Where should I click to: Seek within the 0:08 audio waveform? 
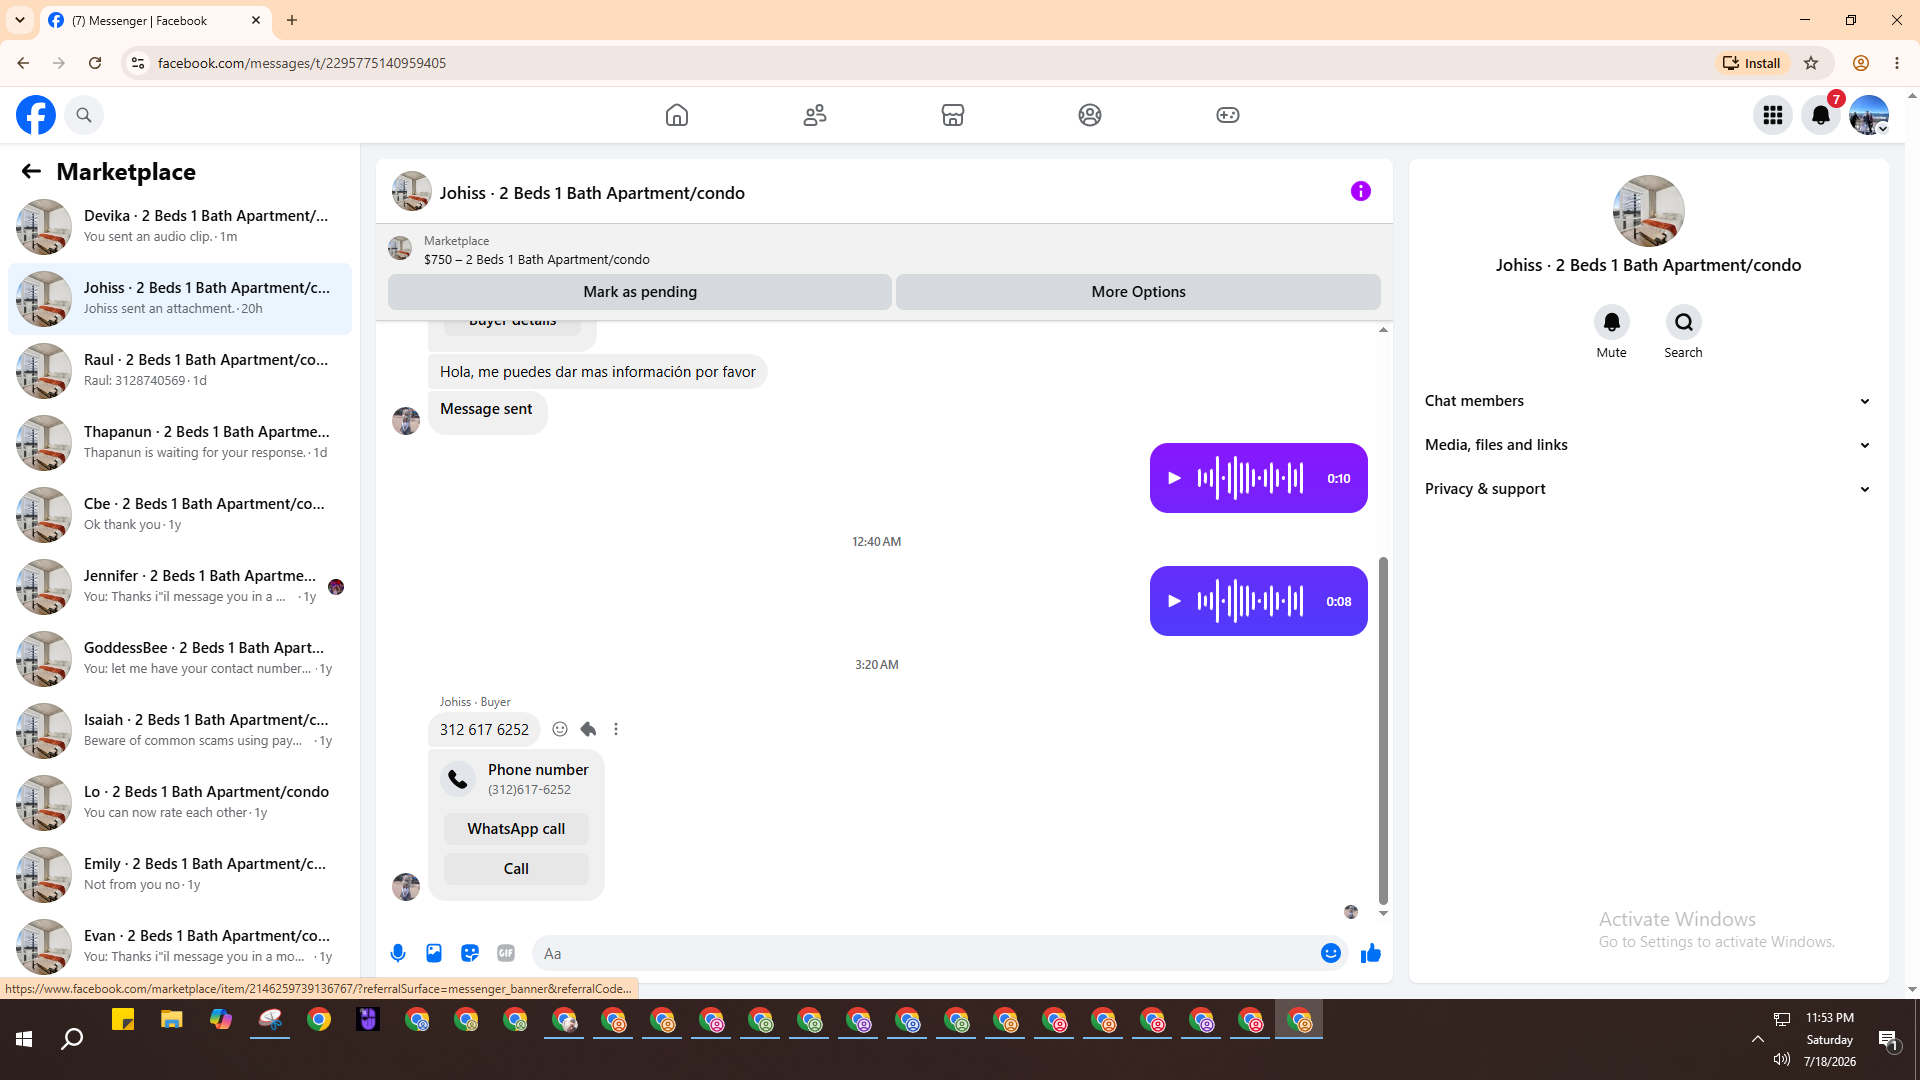tap(1251, 601)
